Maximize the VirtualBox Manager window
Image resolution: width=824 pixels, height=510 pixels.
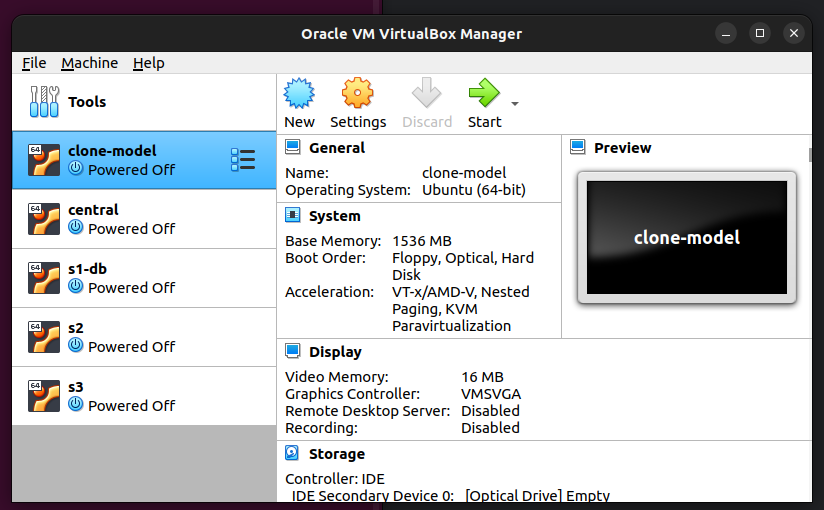760,34
